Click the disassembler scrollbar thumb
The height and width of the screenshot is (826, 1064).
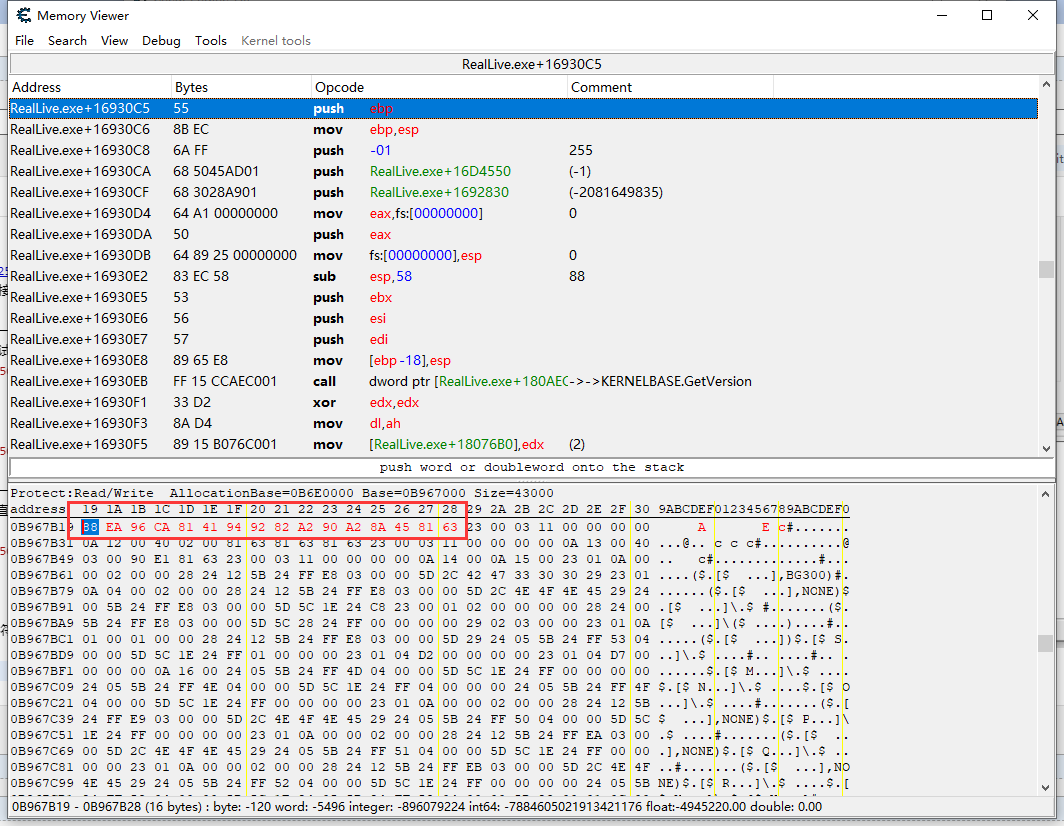[x=1046, y=269]
